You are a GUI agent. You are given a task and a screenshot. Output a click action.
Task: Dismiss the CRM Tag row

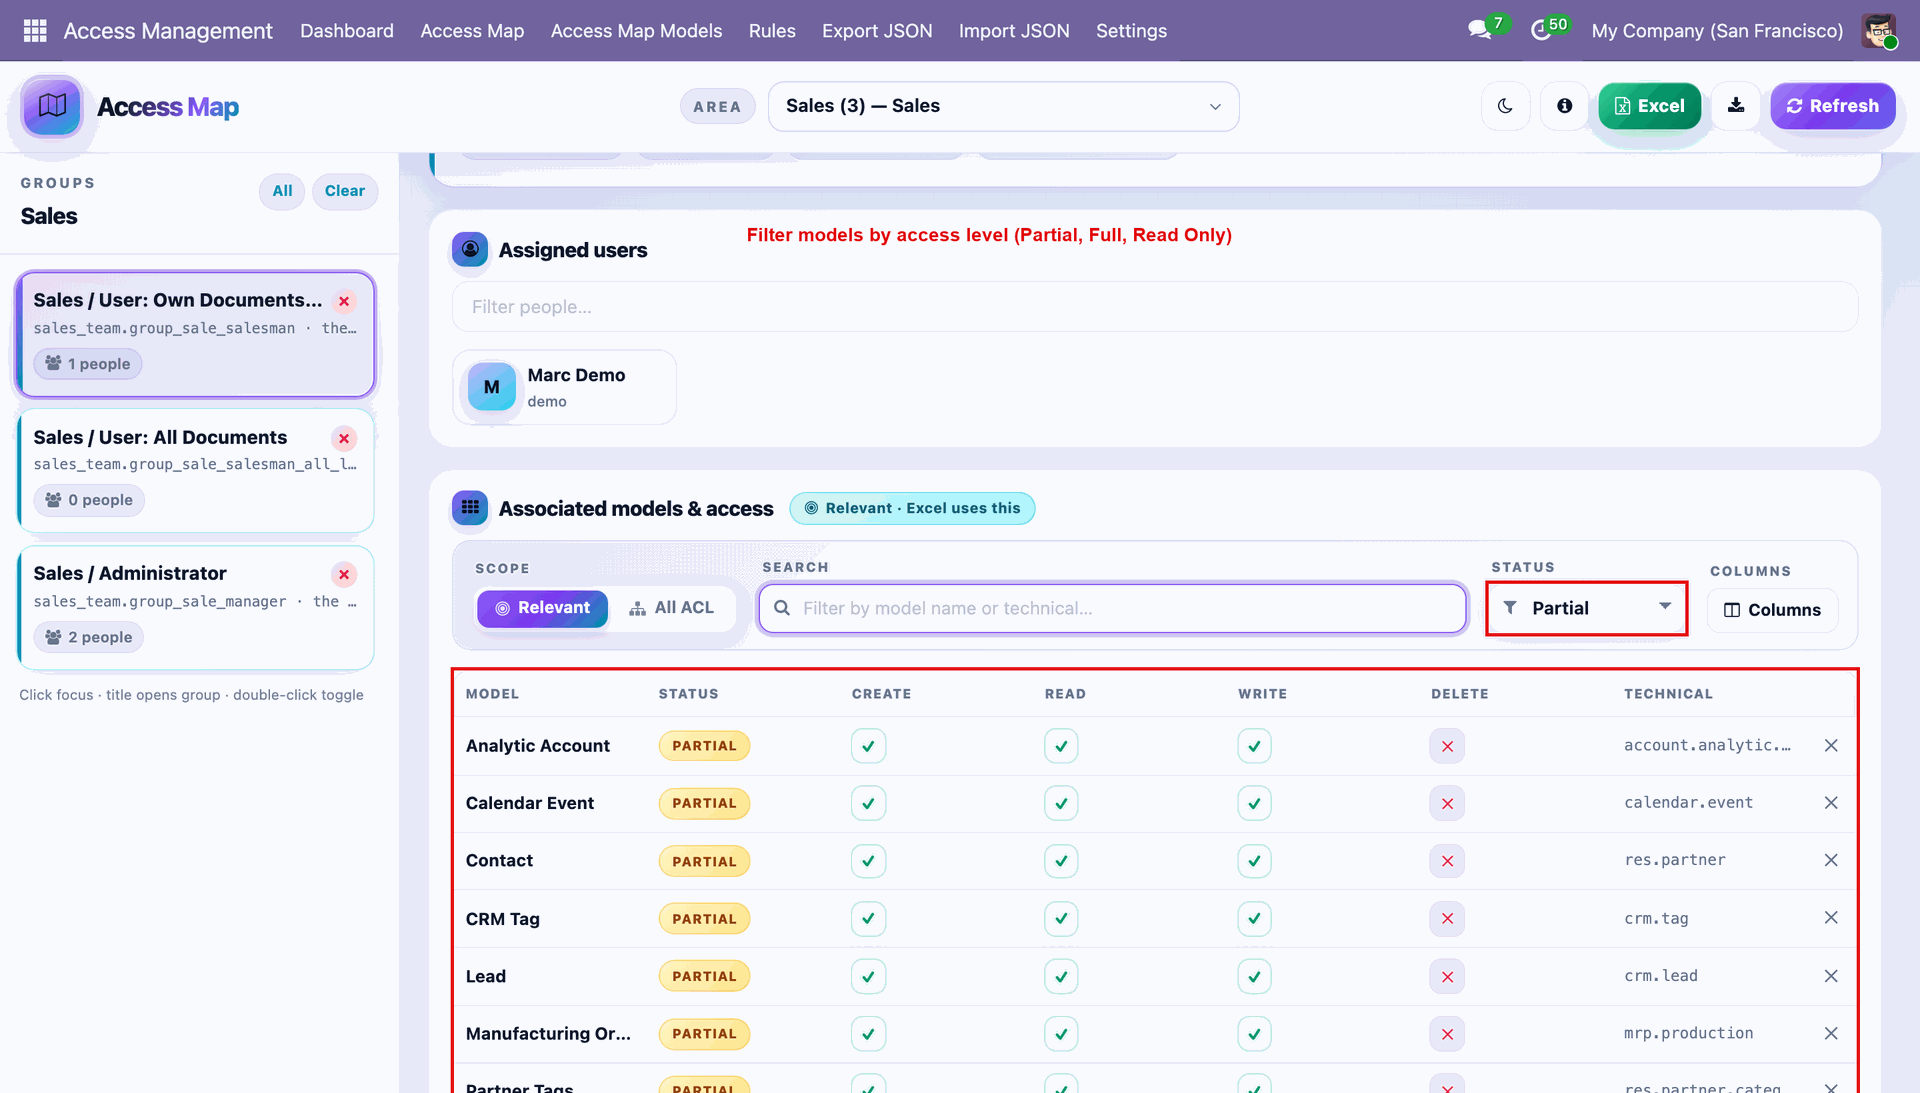tap(1831, 918)
